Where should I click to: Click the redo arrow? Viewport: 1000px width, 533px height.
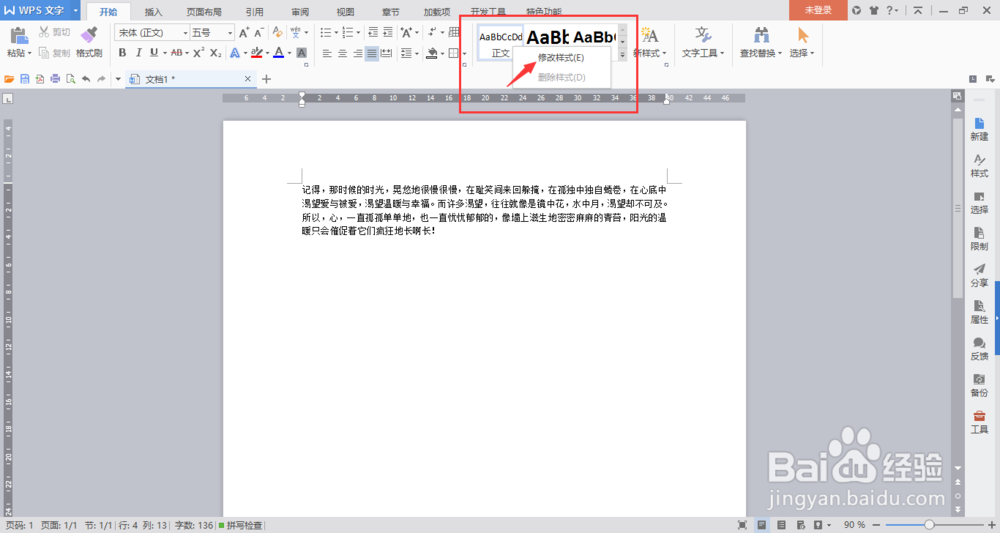[x=101, y=79]
